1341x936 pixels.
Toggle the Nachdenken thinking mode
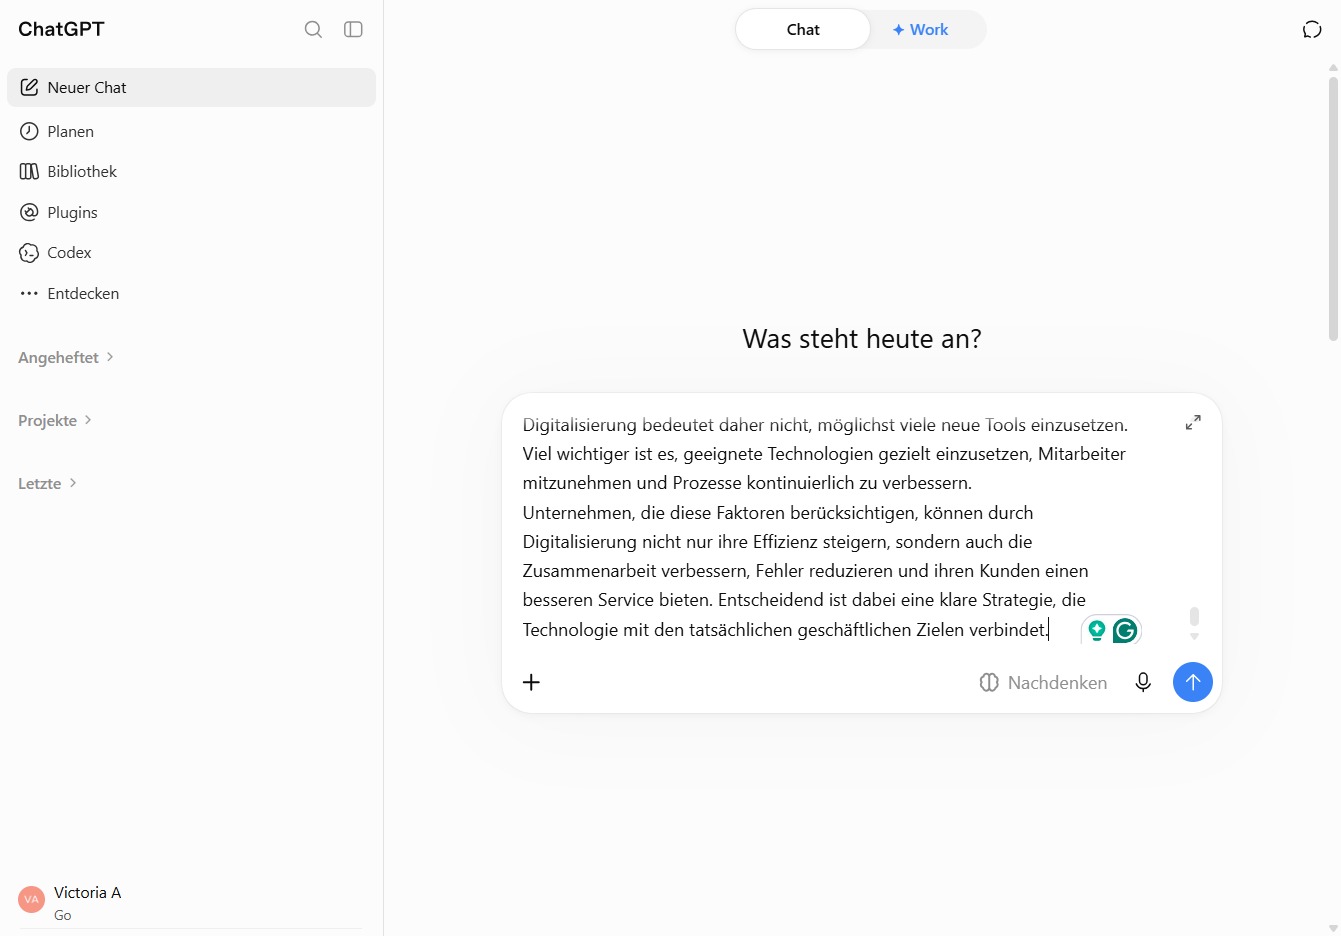tap(1043, 682)
